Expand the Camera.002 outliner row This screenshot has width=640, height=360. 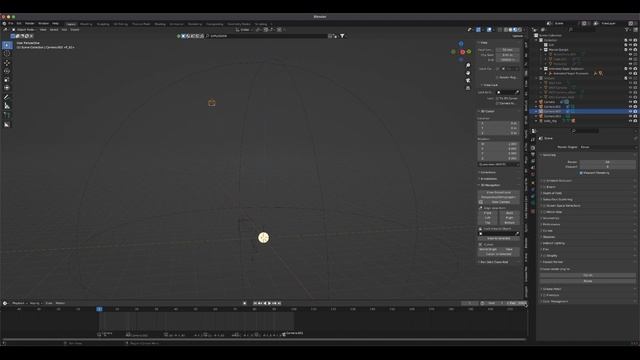pos(537,111)
